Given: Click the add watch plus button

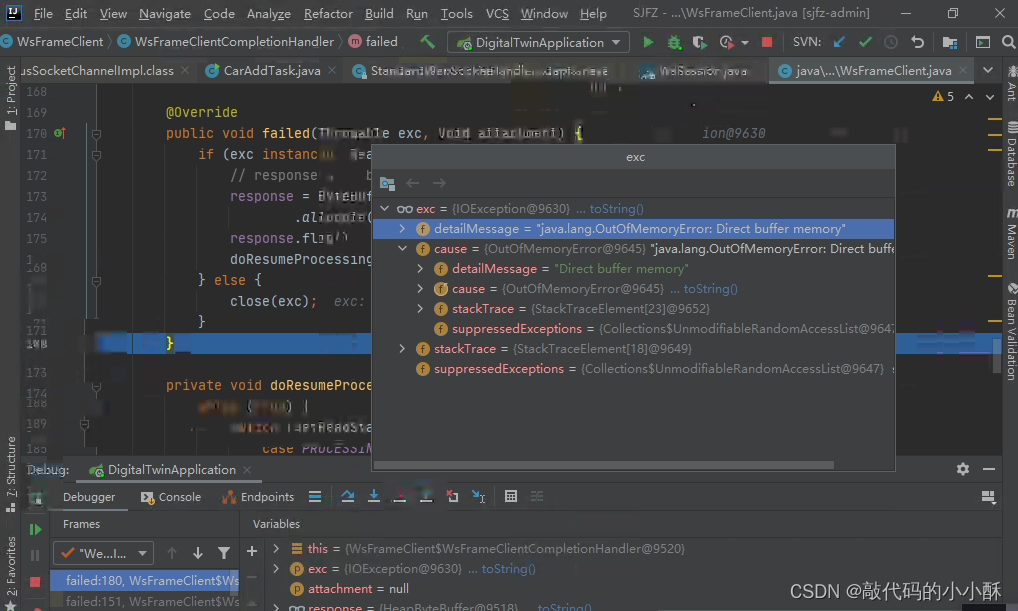Looking at the screenshot, I should click(x=252, y=552).
